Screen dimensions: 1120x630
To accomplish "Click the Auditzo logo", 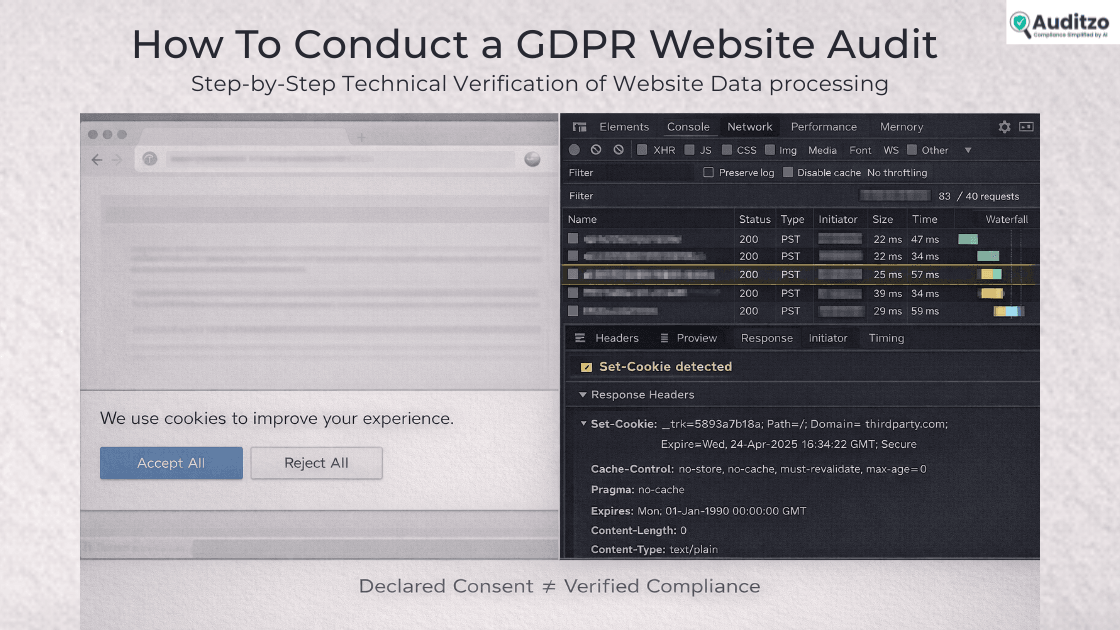I will coord(1062,24).
